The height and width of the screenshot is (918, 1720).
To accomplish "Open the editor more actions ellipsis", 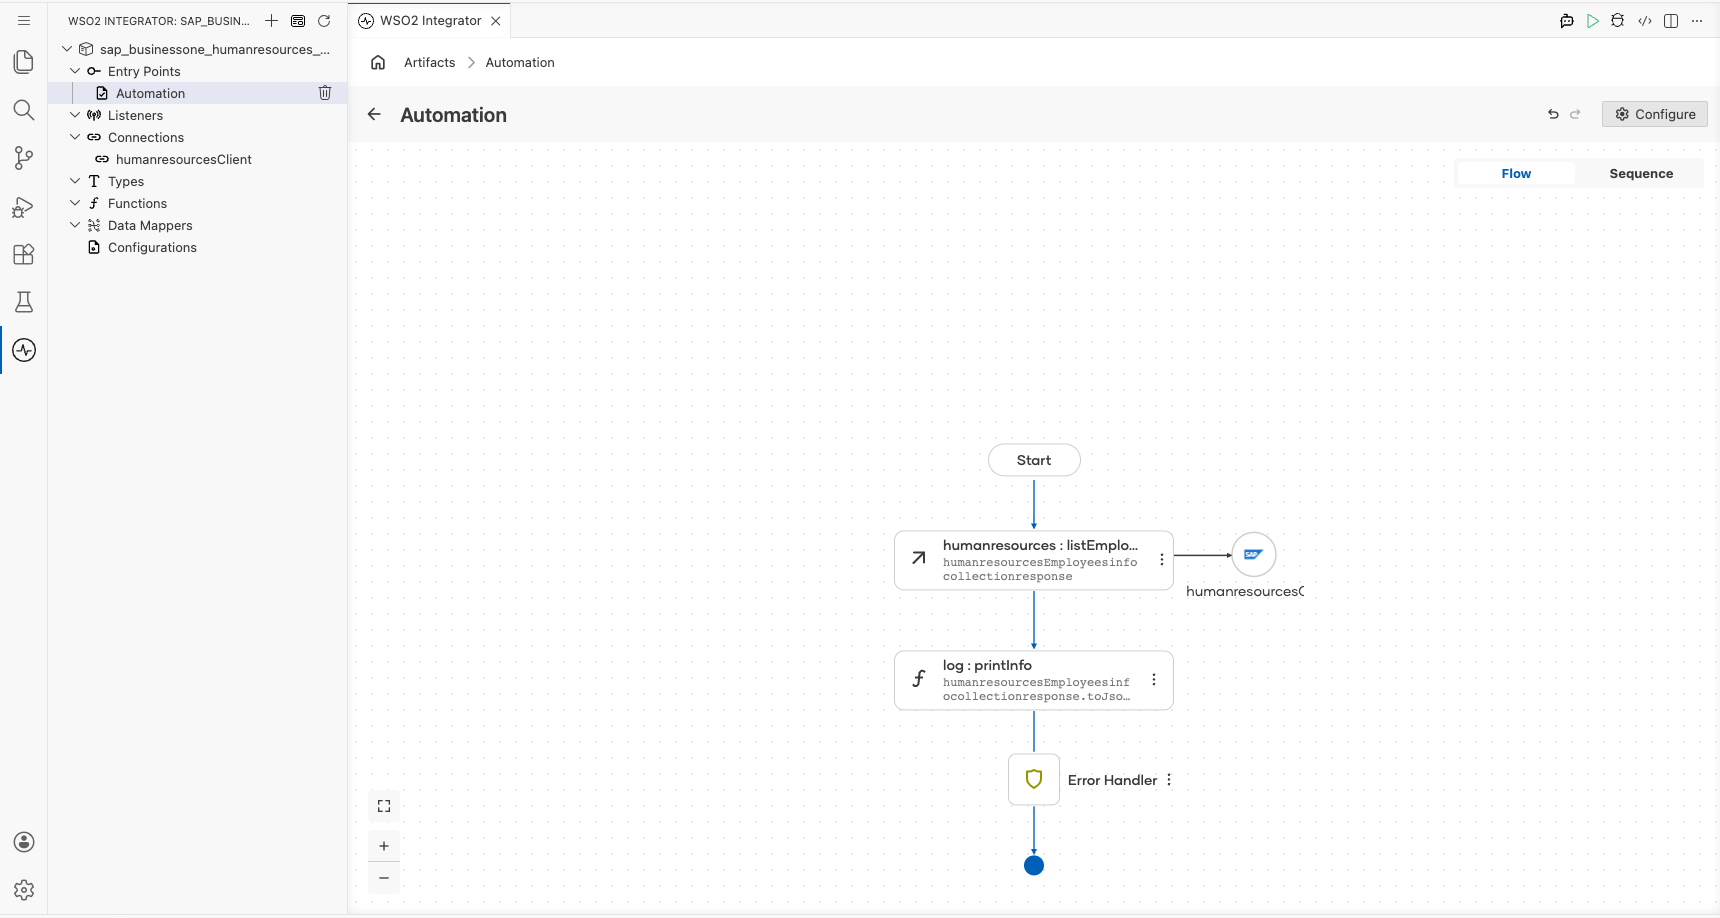I will point(1697,20).
